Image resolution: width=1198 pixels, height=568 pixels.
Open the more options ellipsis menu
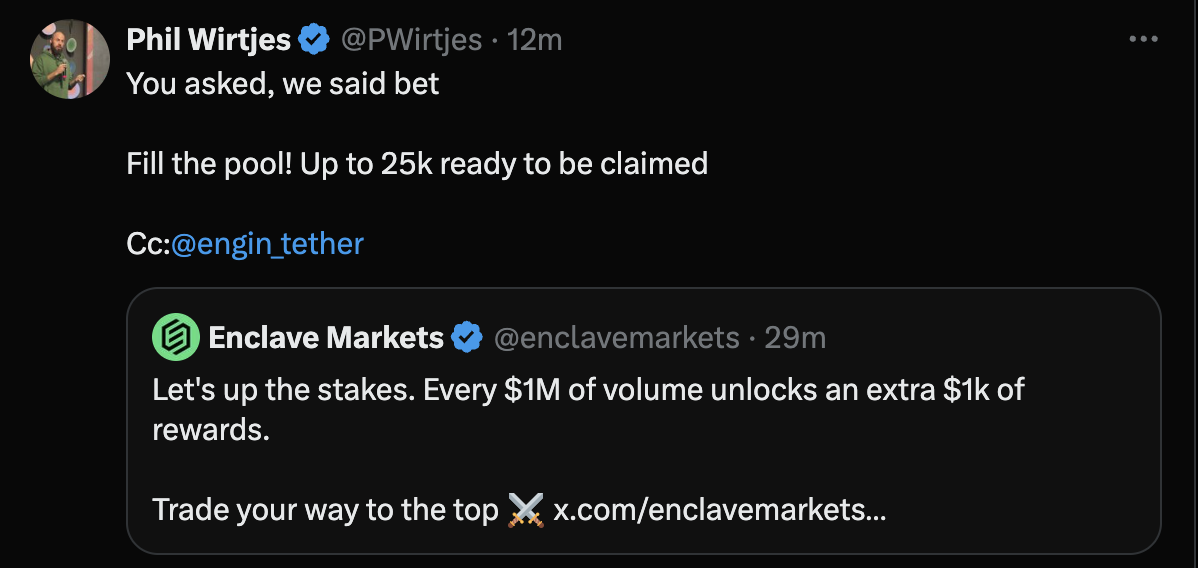(x=1142, y=40)
